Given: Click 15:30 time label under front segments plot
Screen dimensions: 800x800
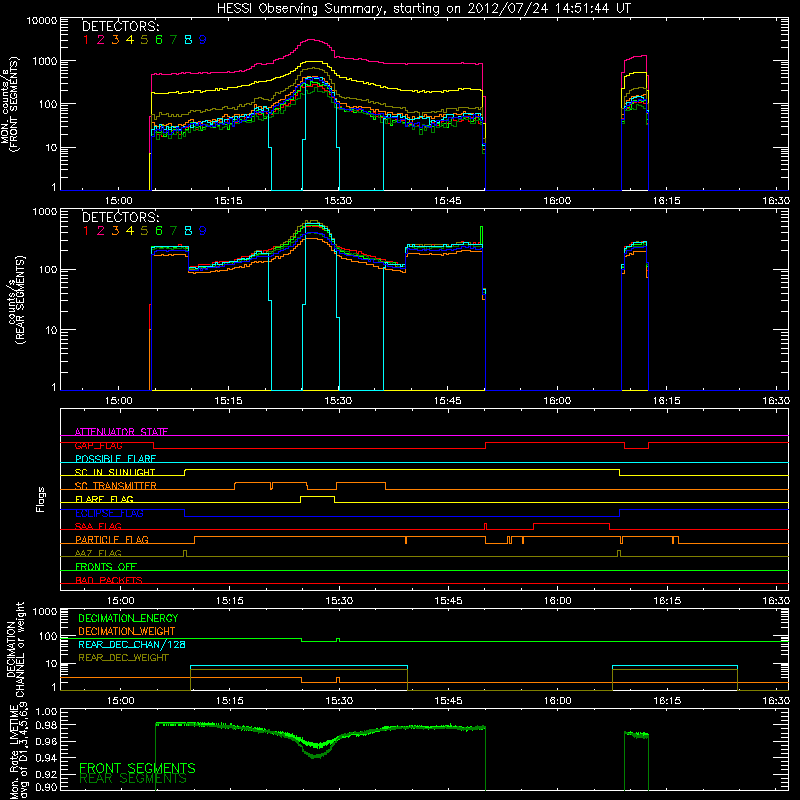Looking at the screenshot, I should coord(338,201).
